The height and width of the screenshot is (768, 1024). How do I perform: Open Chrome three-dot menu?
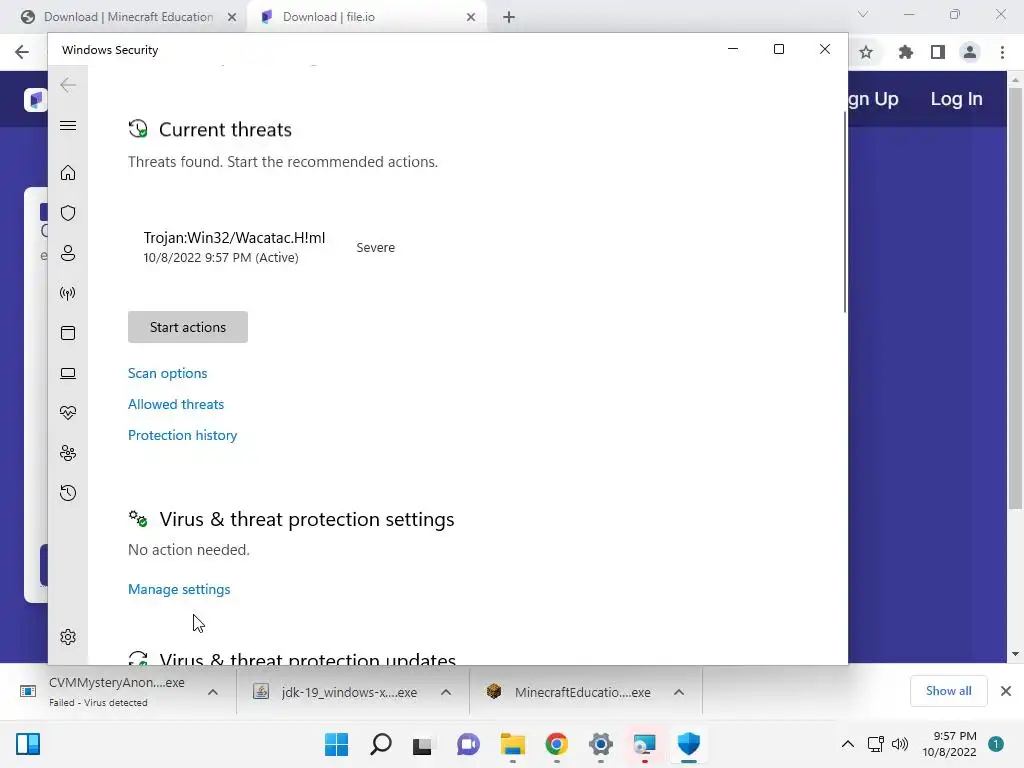(x=1002, y=52)
